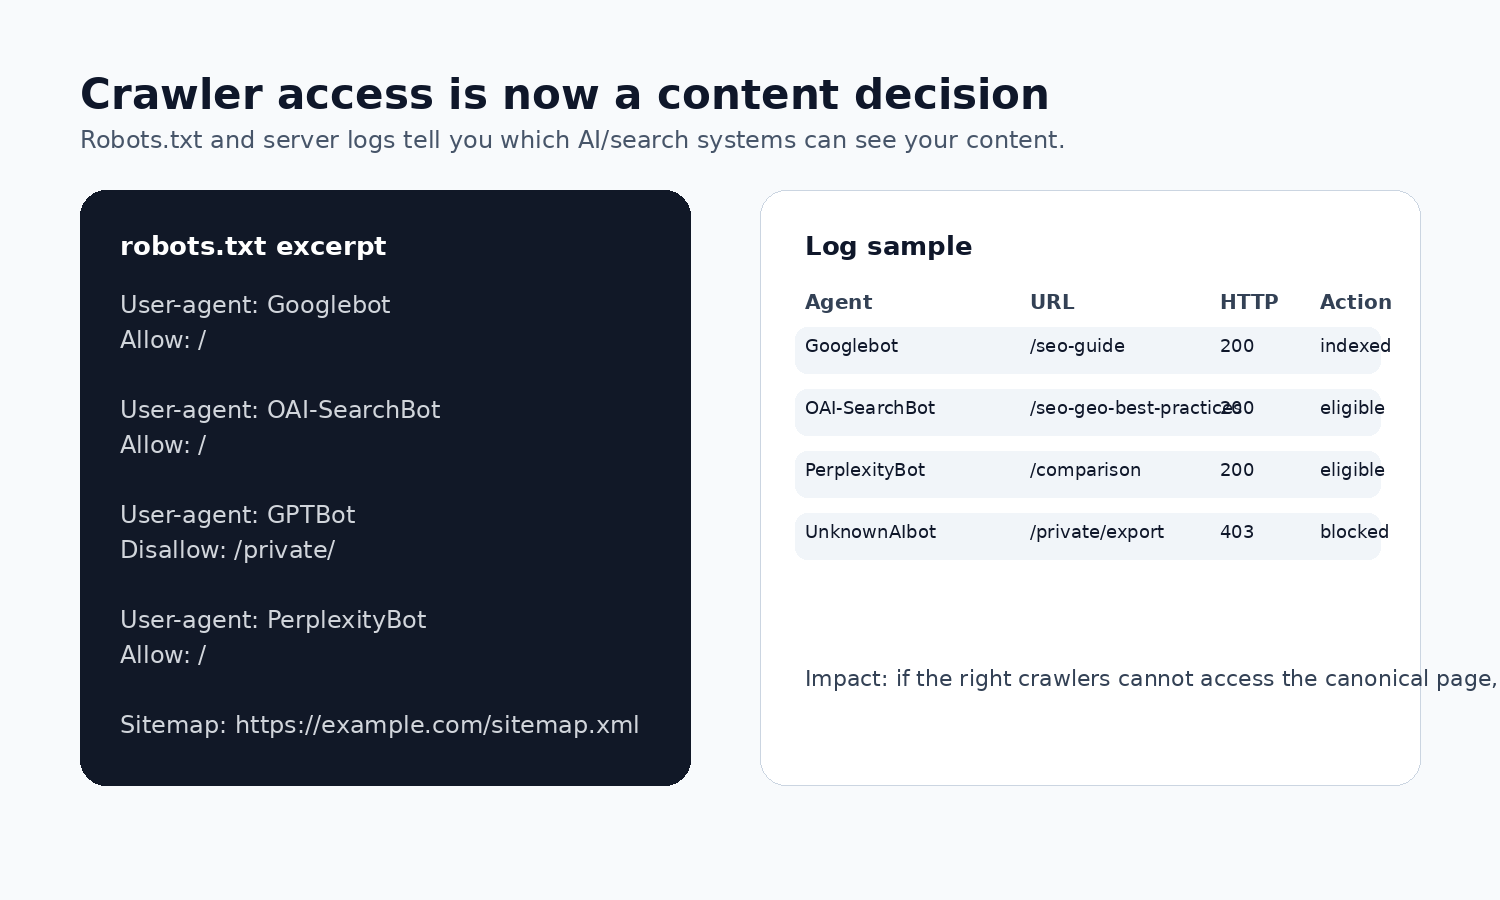
Task: Select the 'User-agent: PerplexityBot' line
Action: pos(273,620)
